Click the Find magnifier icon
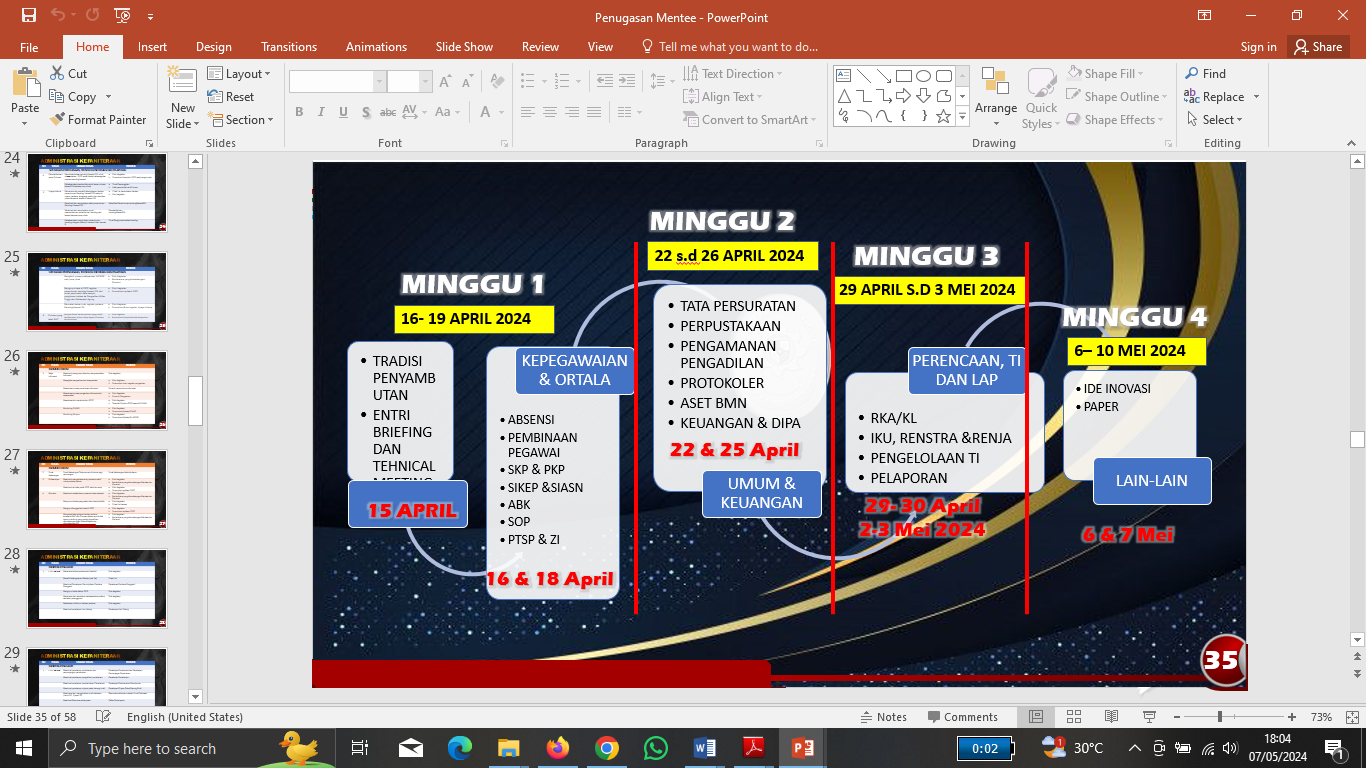 (1192, 74)
